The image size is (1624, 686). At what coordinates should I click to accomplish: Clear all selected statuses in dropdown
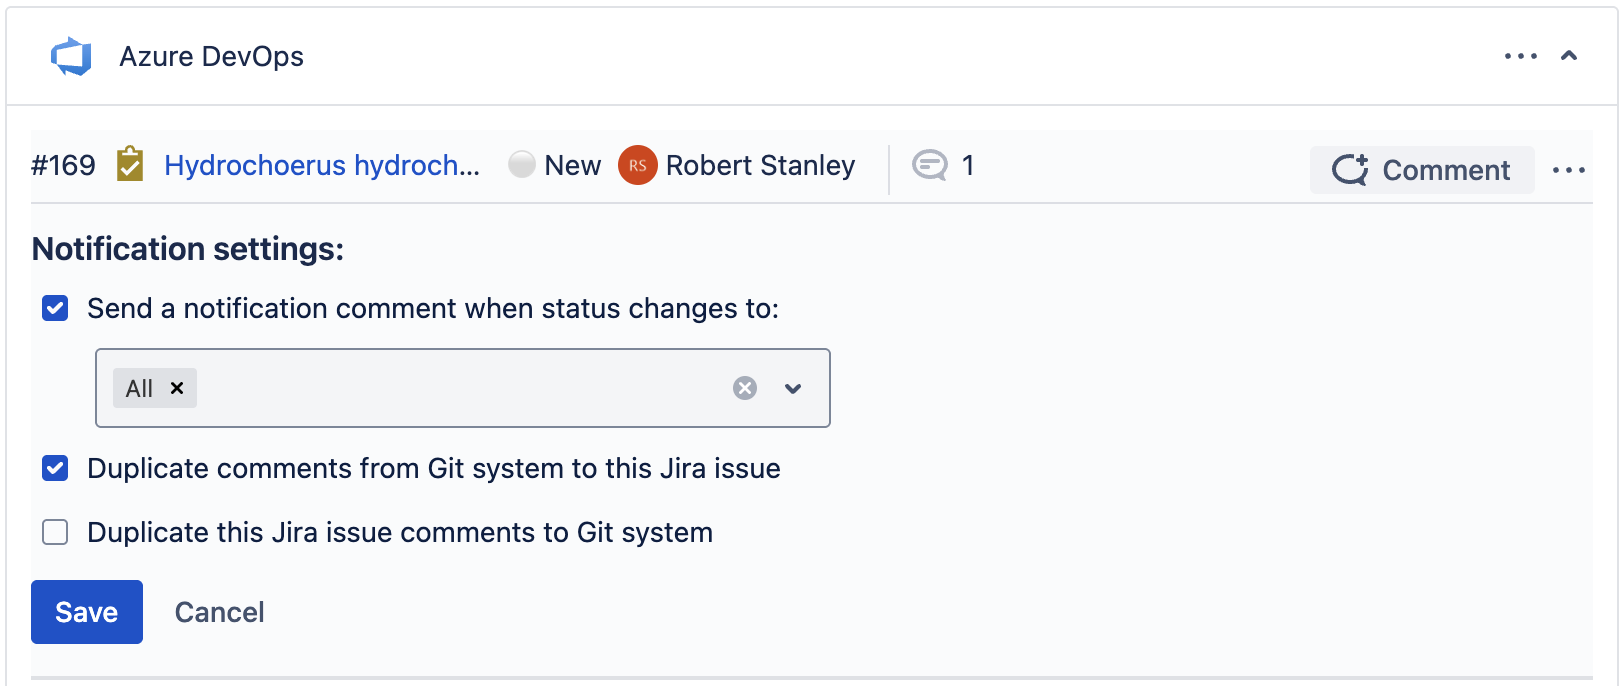click(745, 388)
